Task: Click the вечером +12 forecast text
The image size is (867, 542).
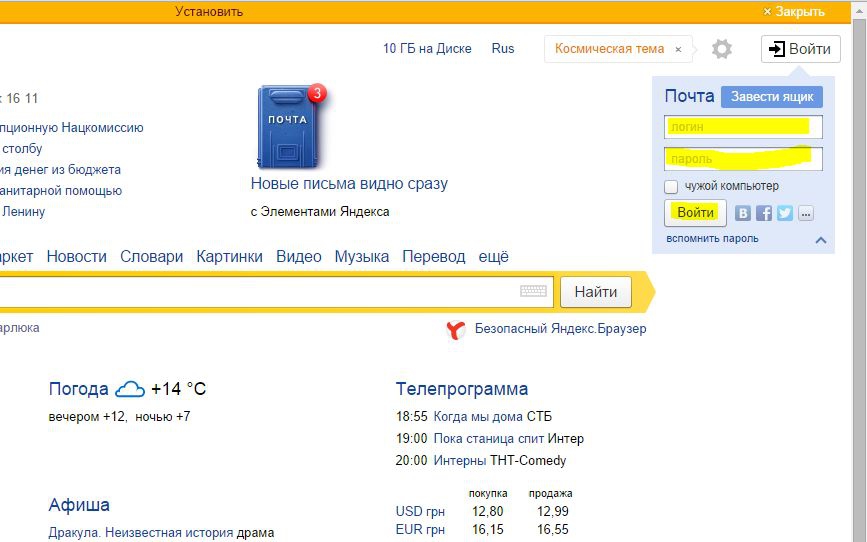Action: pos(87,416)
